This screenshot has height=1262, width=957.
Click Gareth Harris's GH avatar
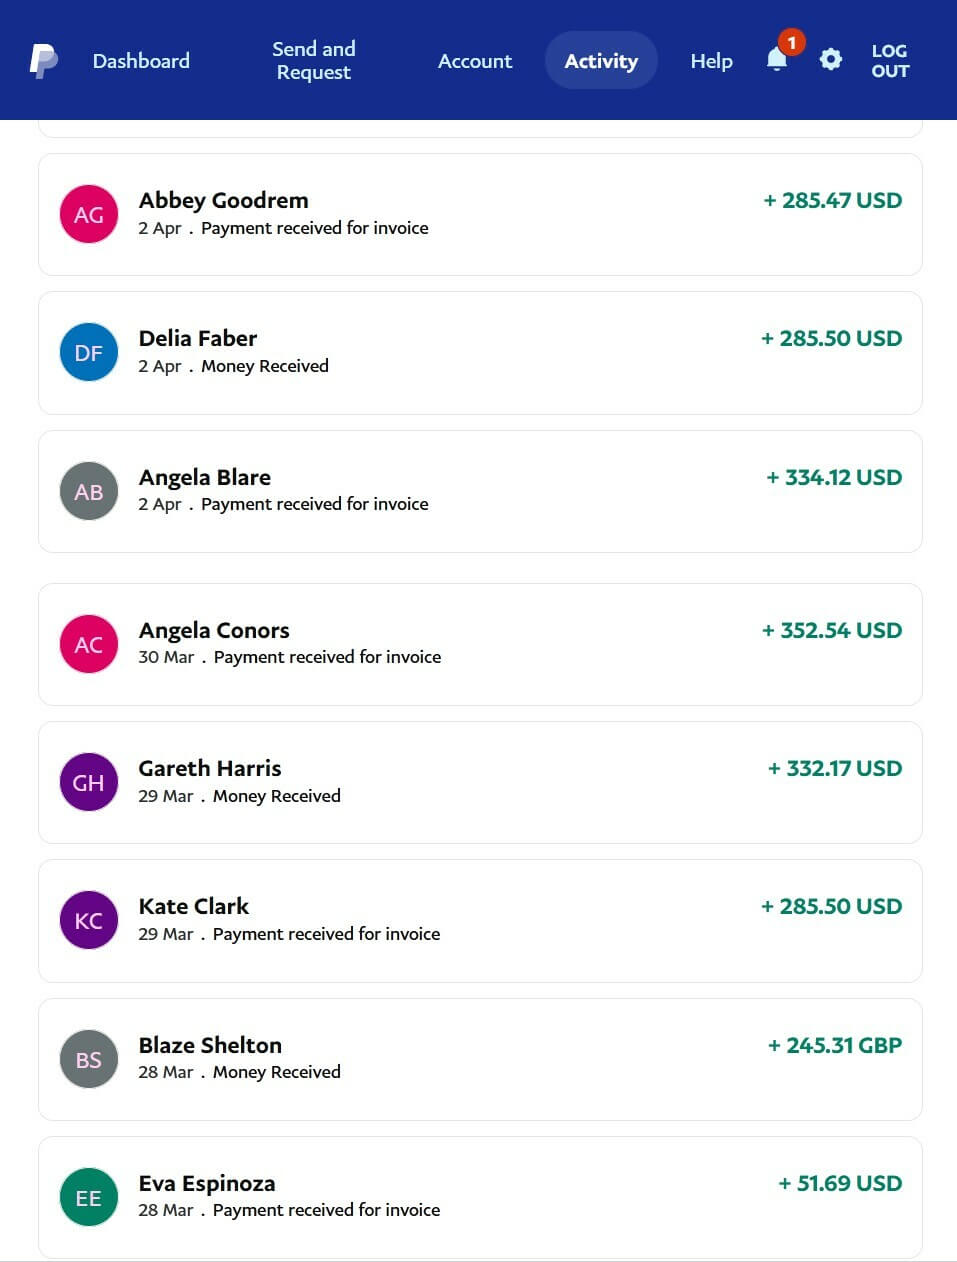point(89,782)
